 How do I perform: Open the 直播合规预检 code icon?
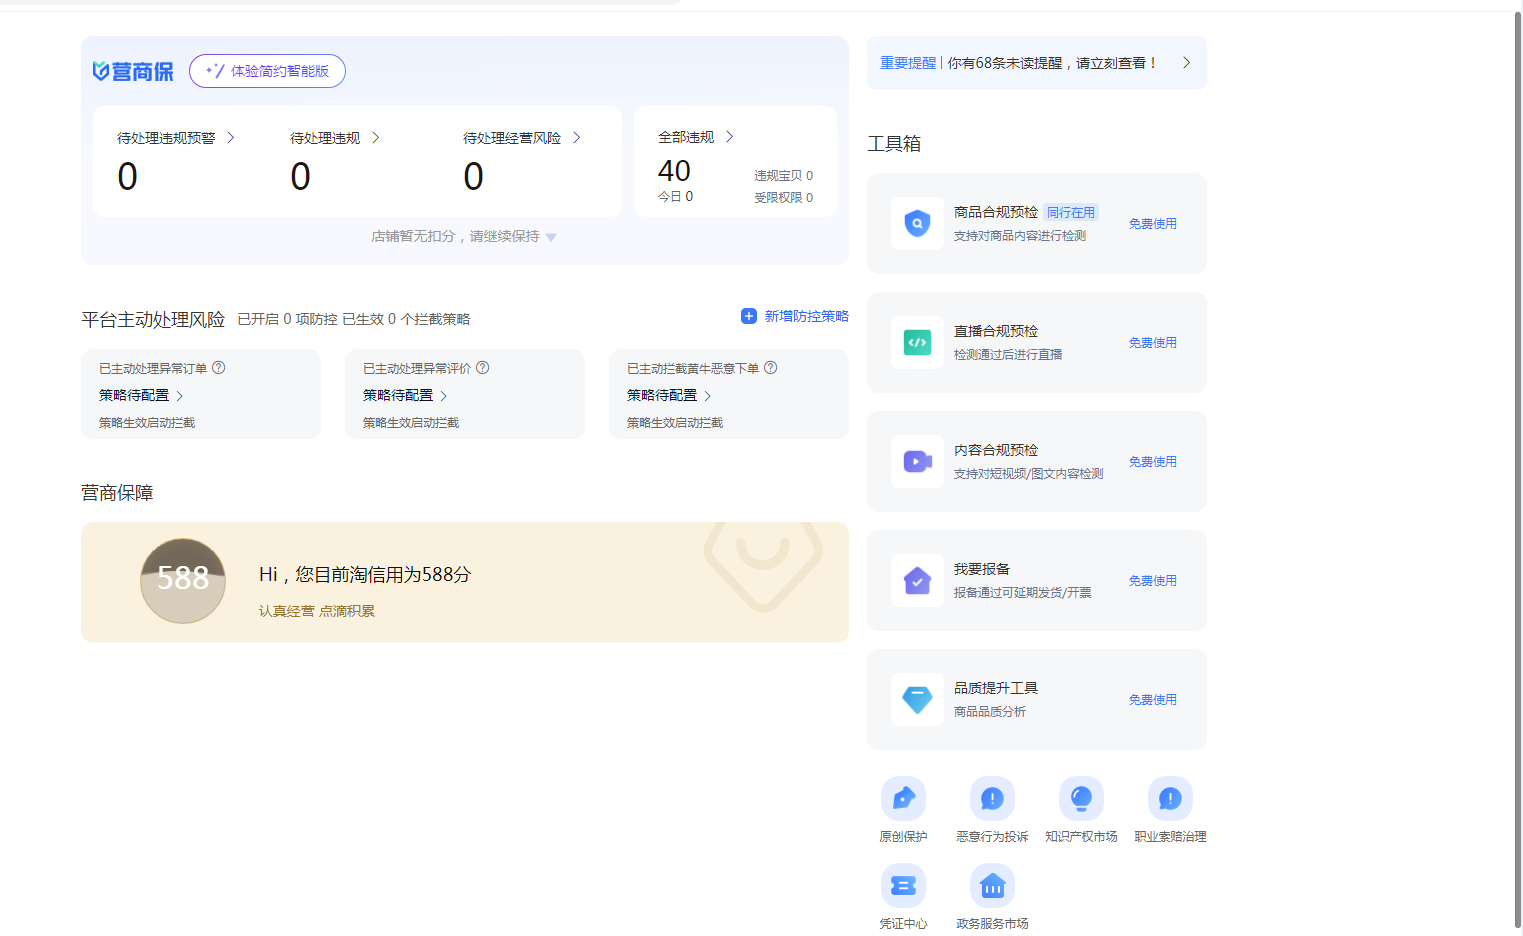coord(917,342)
